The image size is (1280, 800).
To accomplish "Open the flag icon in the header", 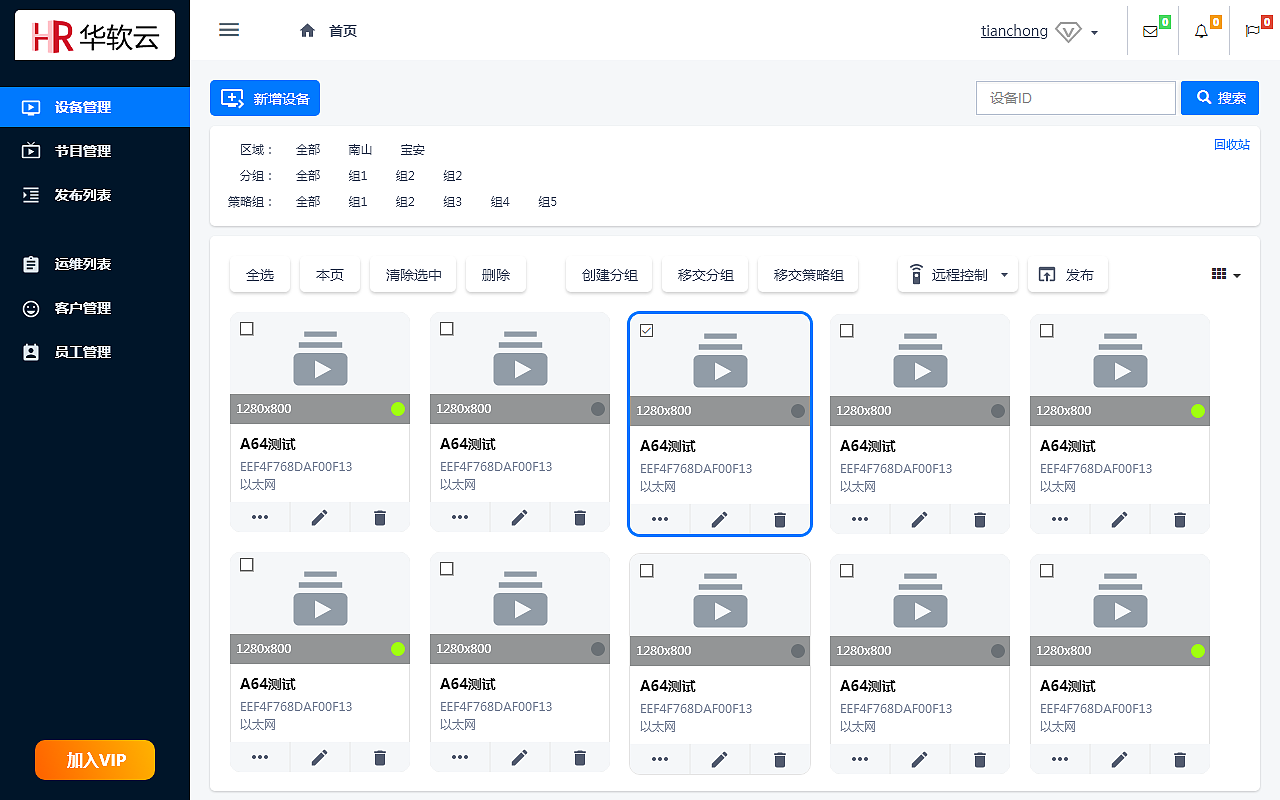I will point(1252,31).
